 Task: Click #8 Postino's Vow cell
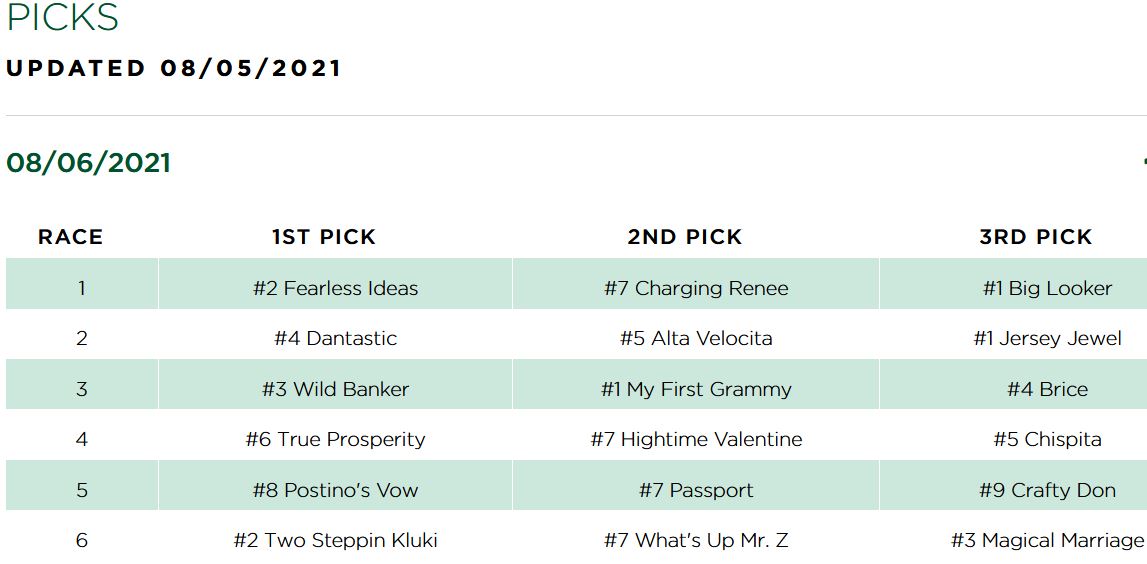point(335,489)
